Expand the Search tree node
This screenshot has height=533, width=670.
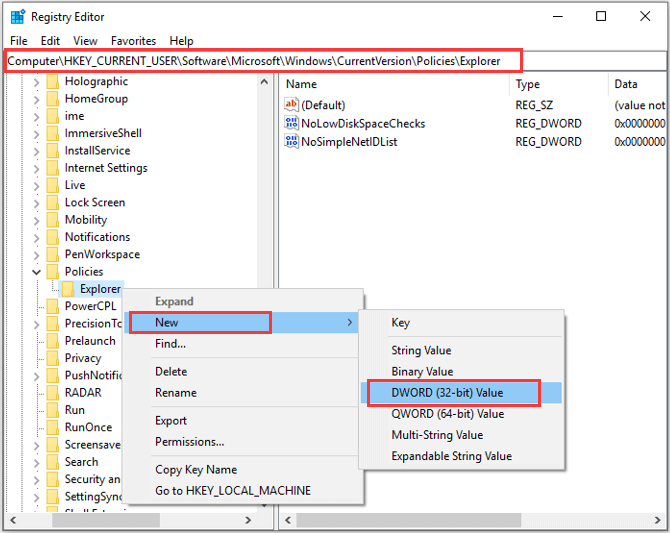click(36, 463)
